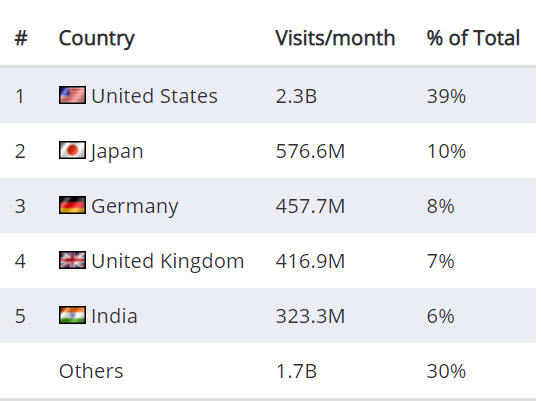The image size is (541, 401).
Task: Open the Germany country name
Action: [135, 206]
